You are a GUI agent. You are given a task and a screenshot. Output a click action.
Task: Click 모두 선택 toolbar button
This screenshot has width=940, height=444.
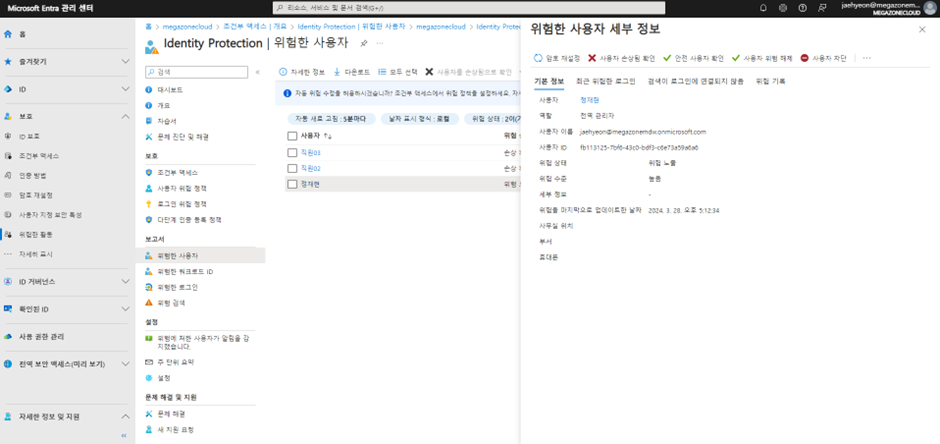coord(398,72)
